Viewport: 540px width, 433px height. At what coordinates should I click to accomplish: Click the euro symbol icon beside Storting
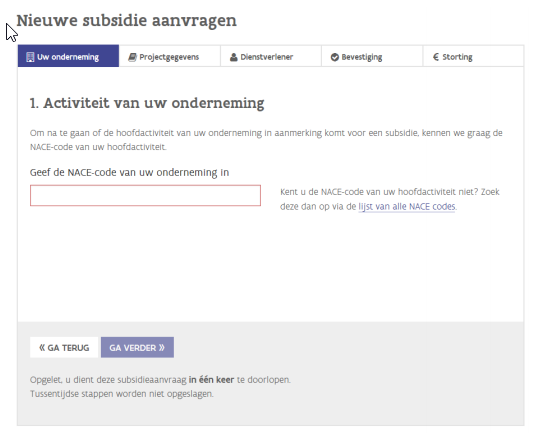pos(436,57)
